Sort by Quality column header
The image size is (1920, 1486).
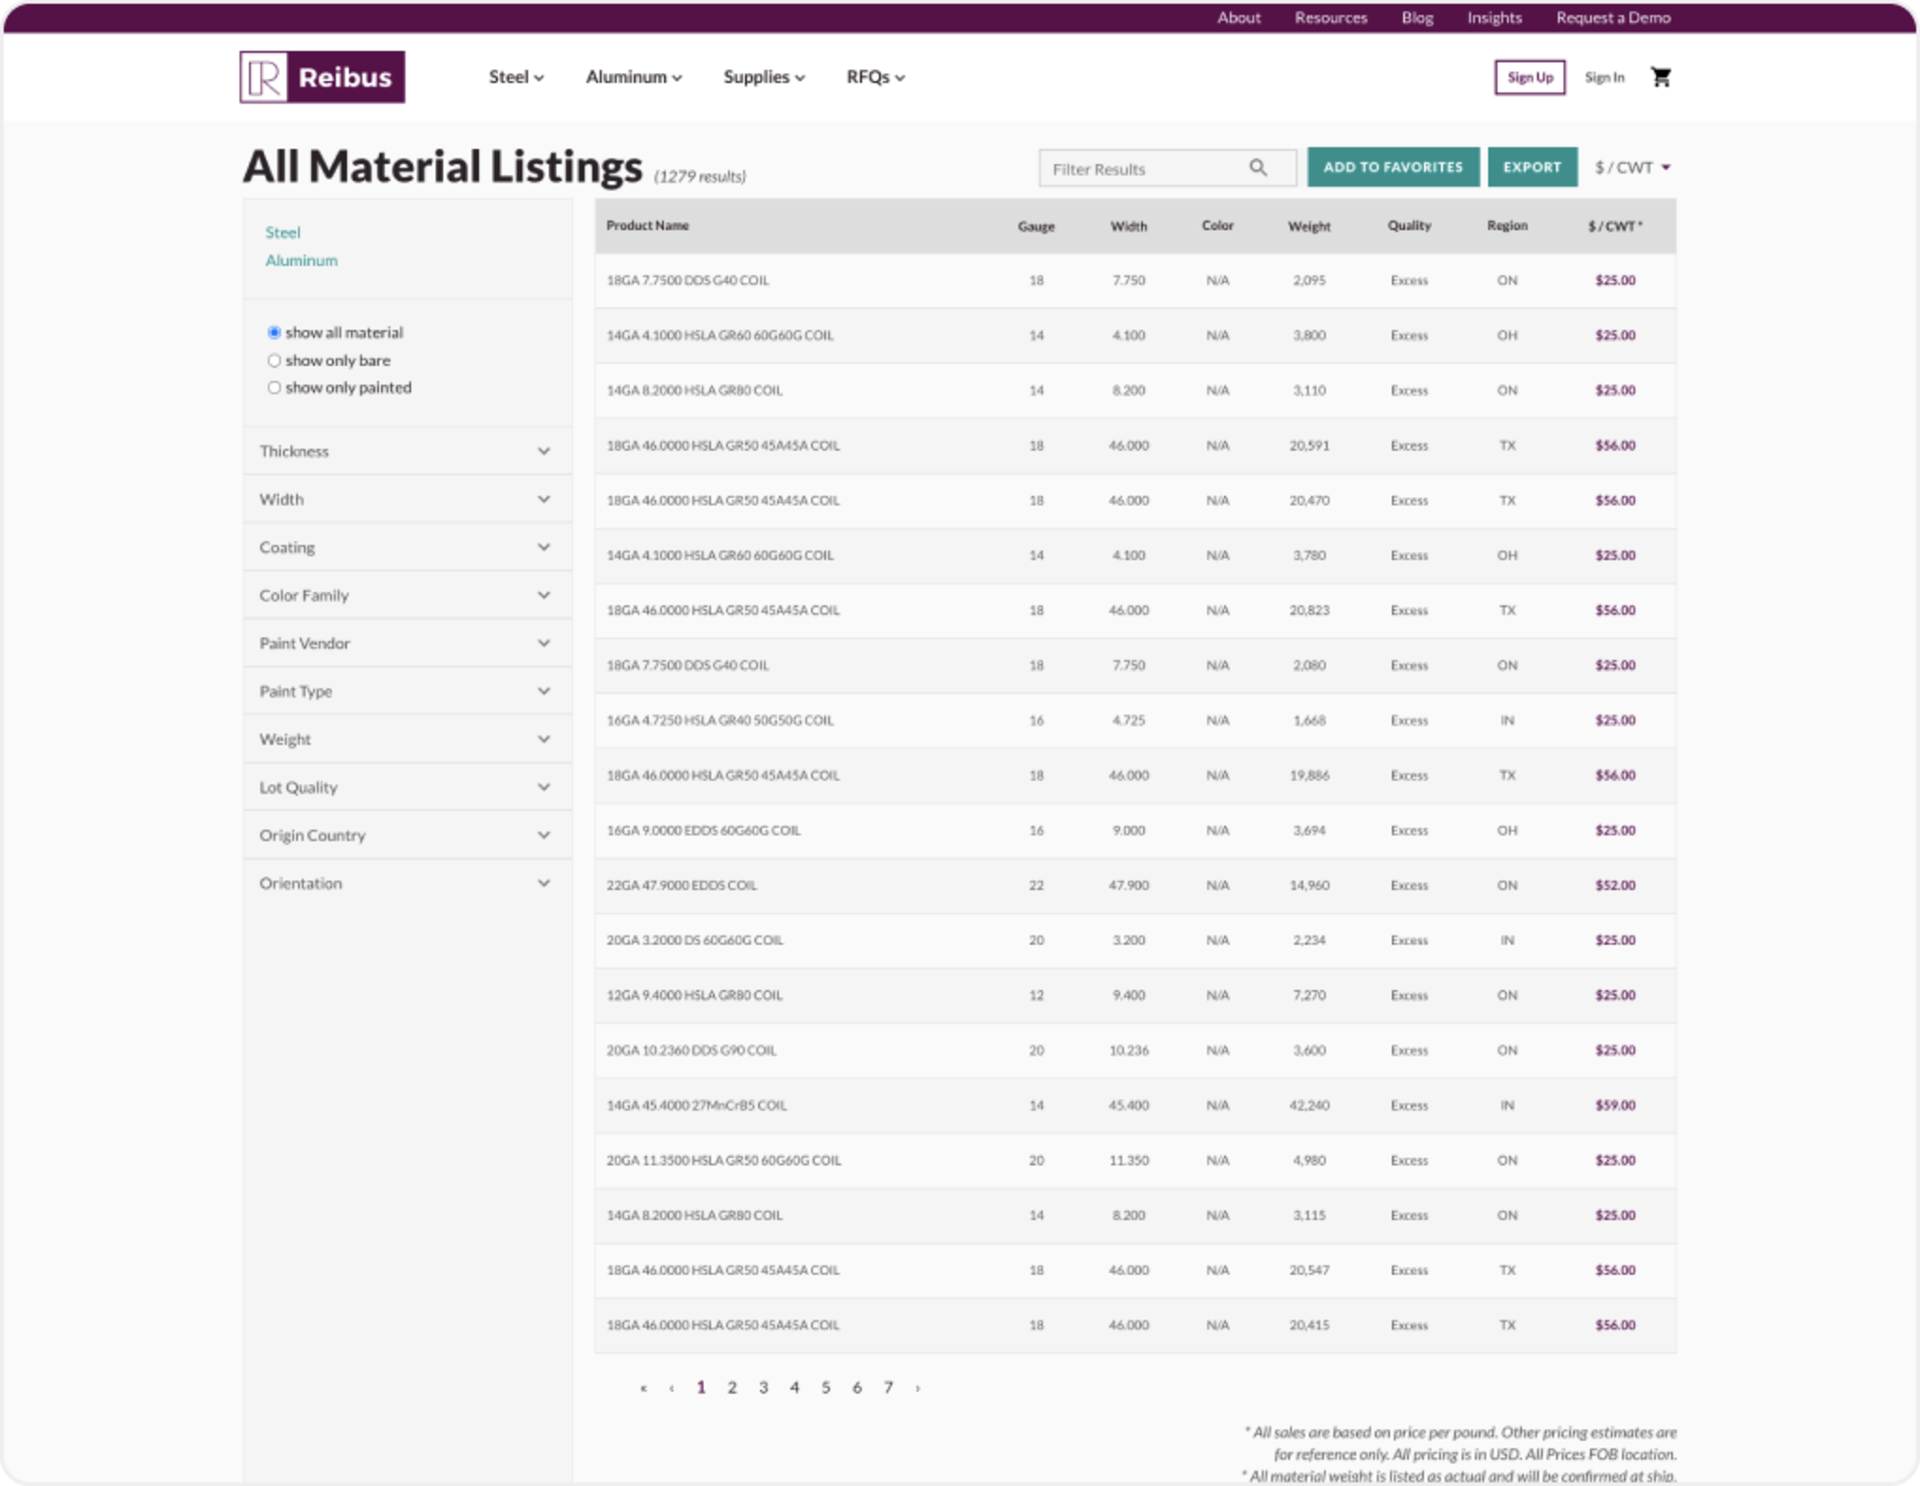tap(1409, 225)
